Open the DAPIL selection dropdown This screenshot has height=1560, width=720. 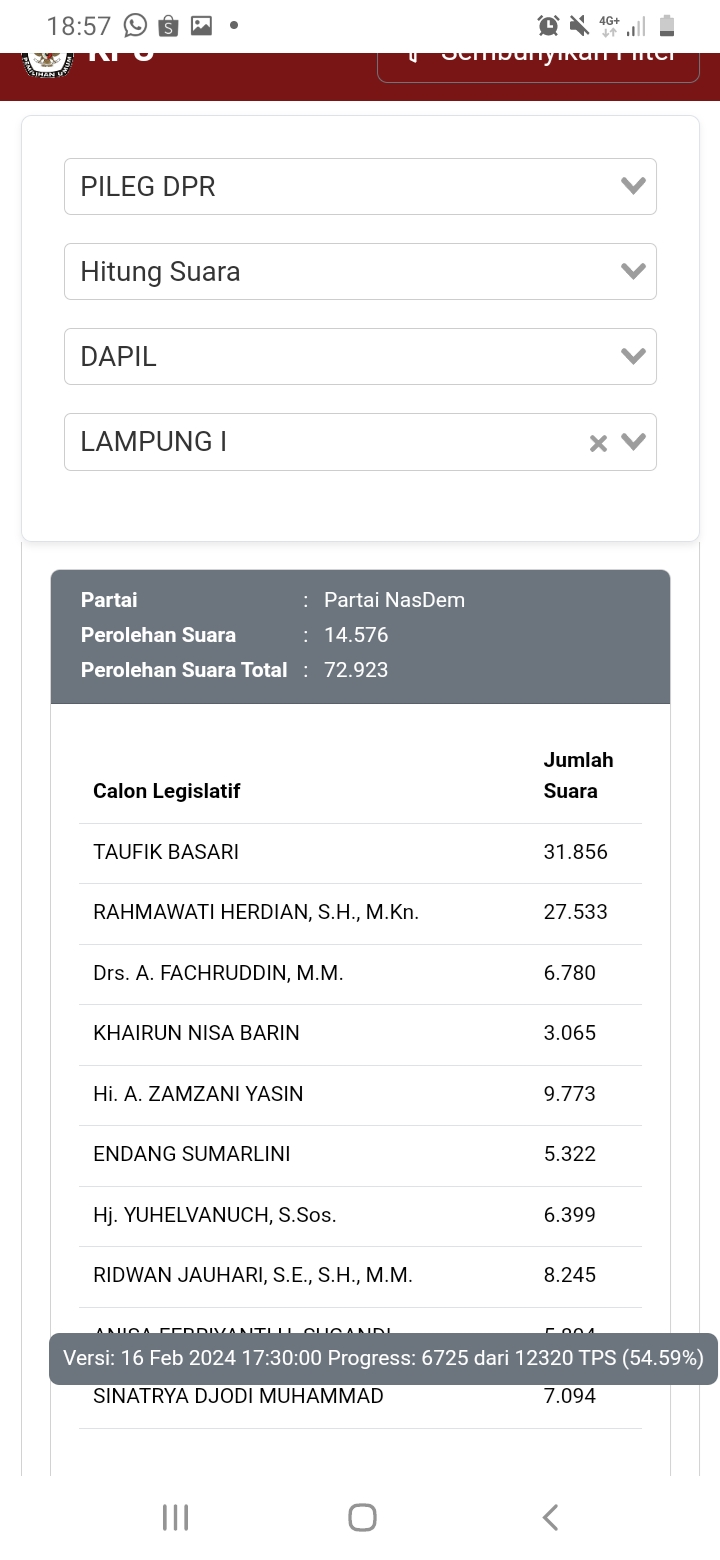[x=360, y=356]
